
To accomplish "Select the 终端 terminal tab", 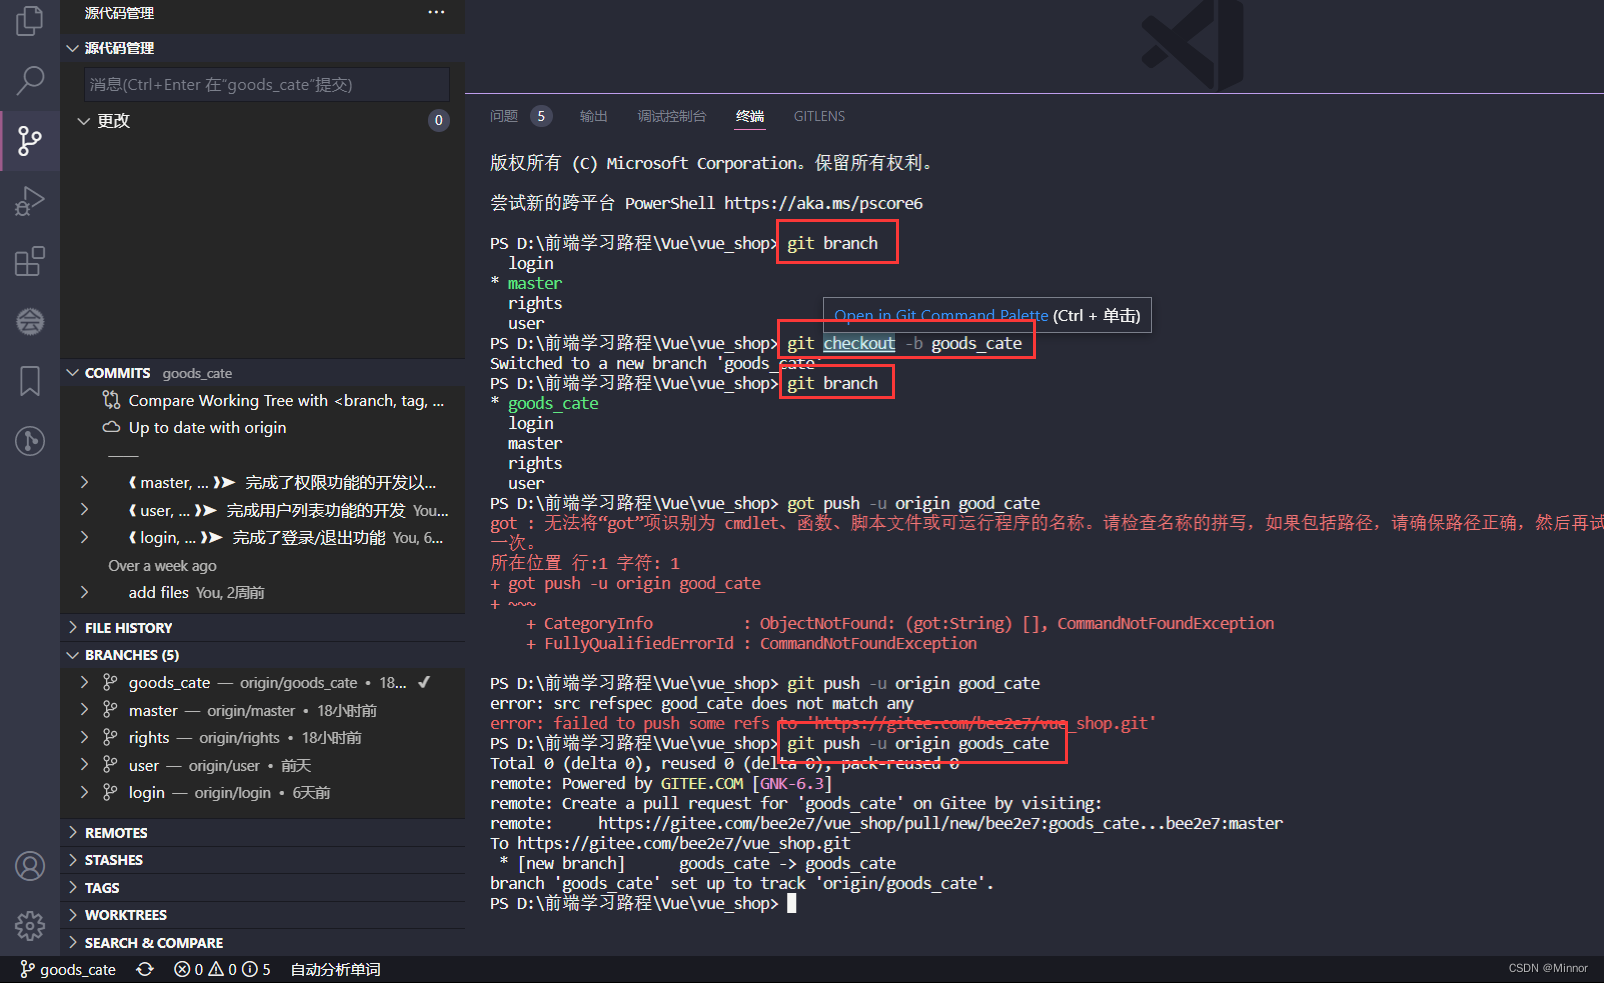I will [750, 116].
